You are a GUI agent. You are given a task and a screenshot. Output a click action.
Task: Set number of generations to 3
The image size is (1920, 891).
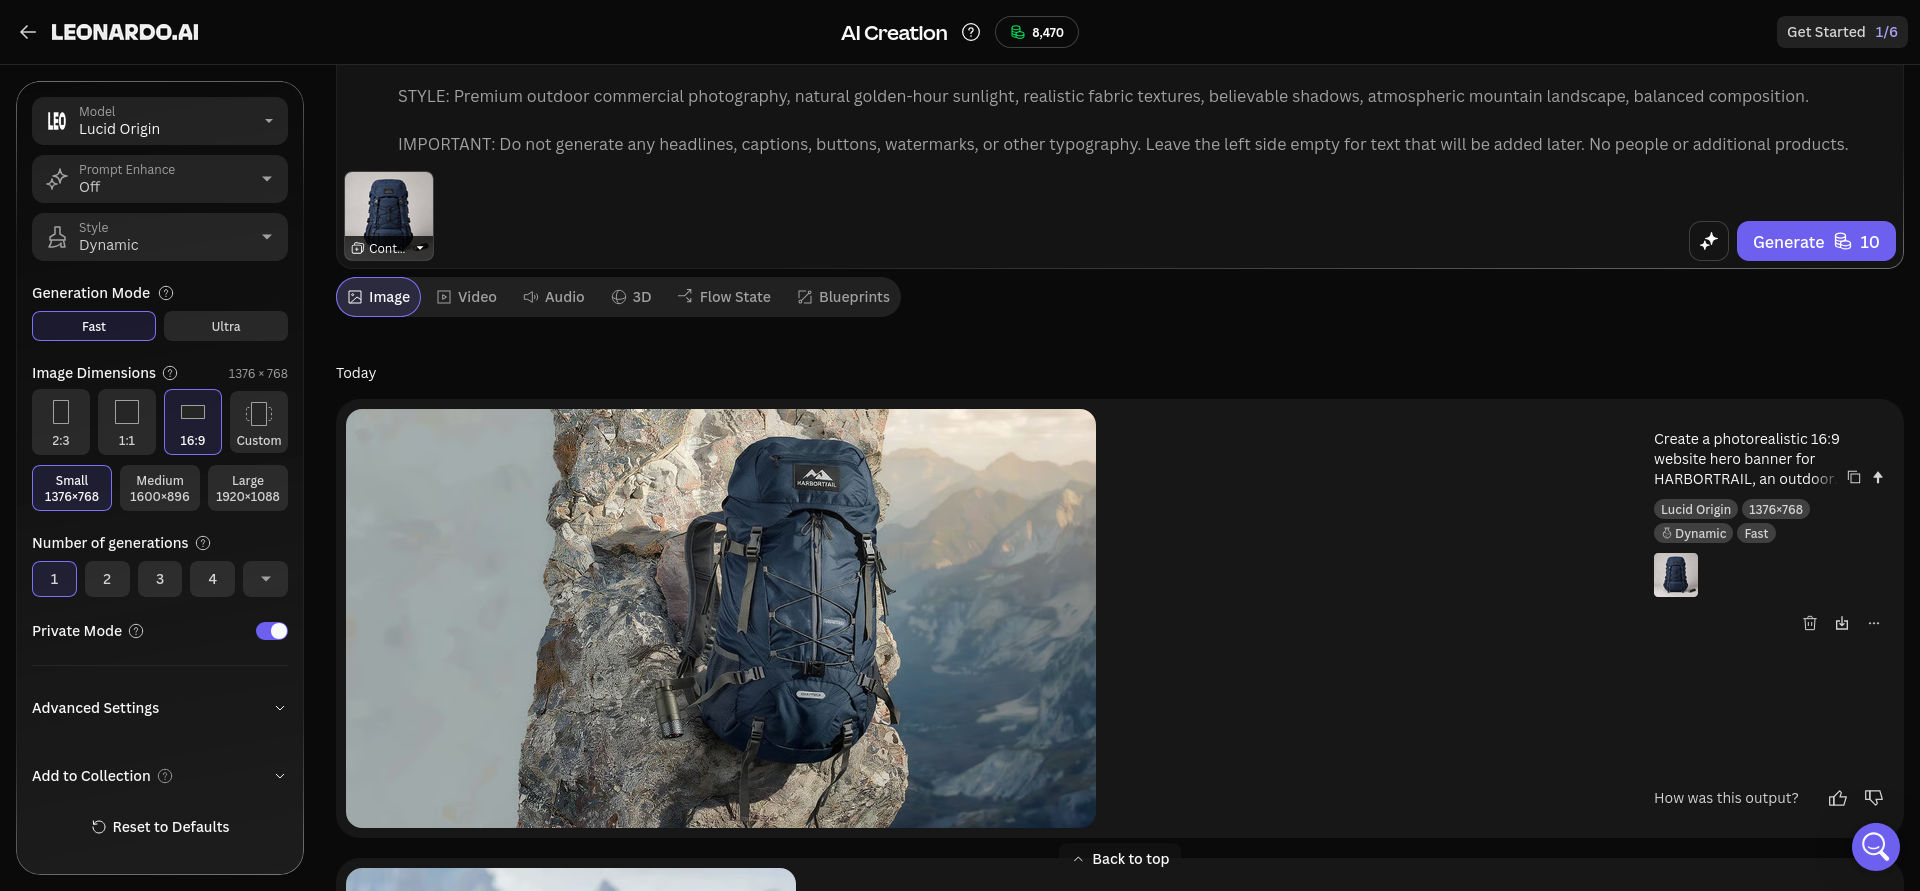[160, 579]
